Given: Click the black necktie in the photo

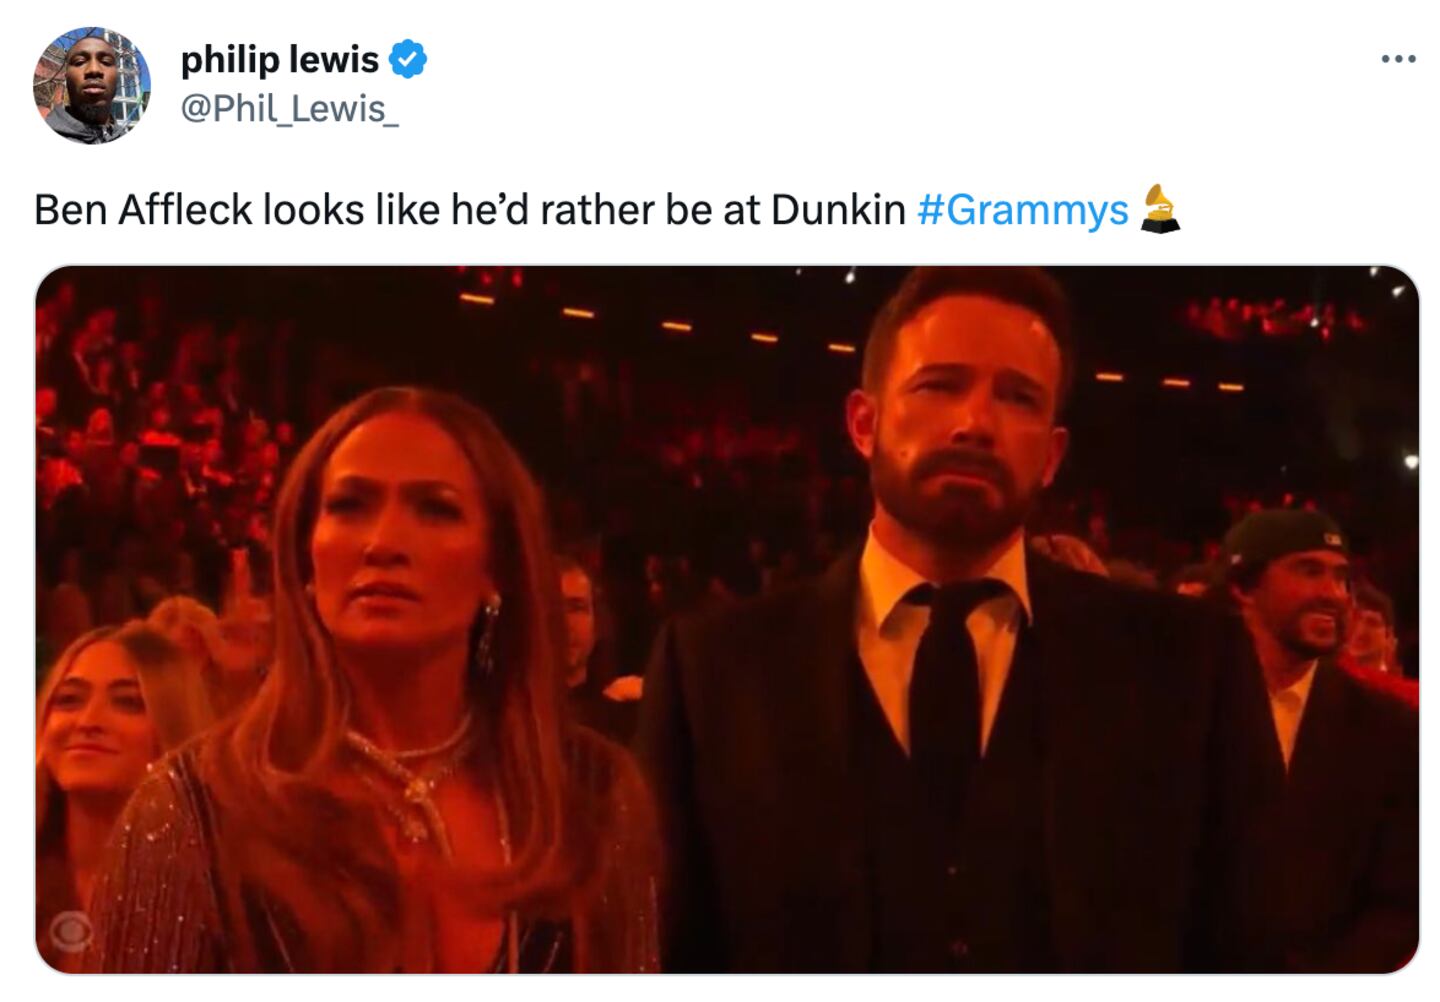Looking at the screenshot, I should tap(945, 680).
